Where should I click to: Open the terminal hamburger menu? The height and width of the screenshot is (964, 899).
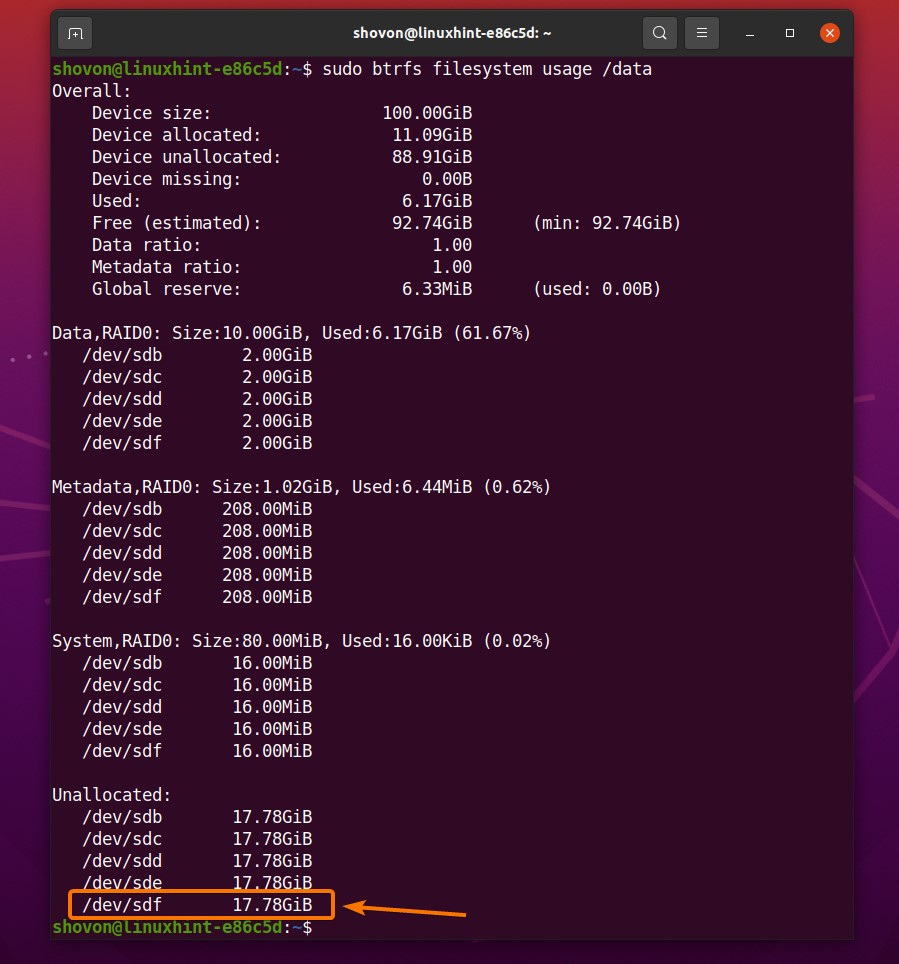click(x=705, y=33)
